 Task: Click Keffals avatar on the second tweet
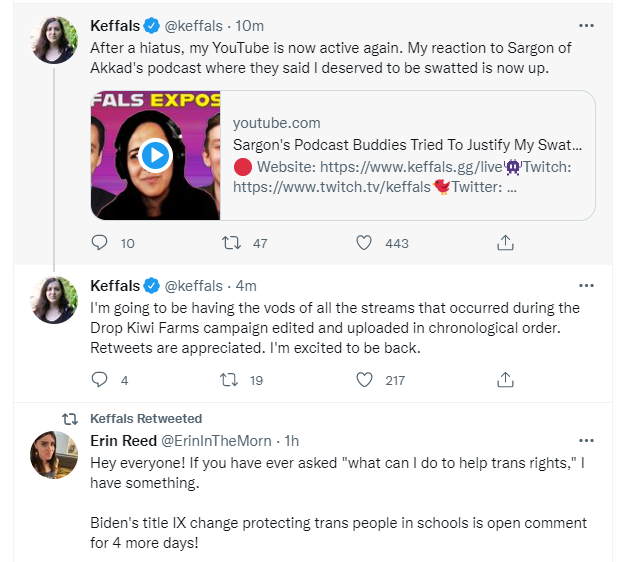coord(55,300)
